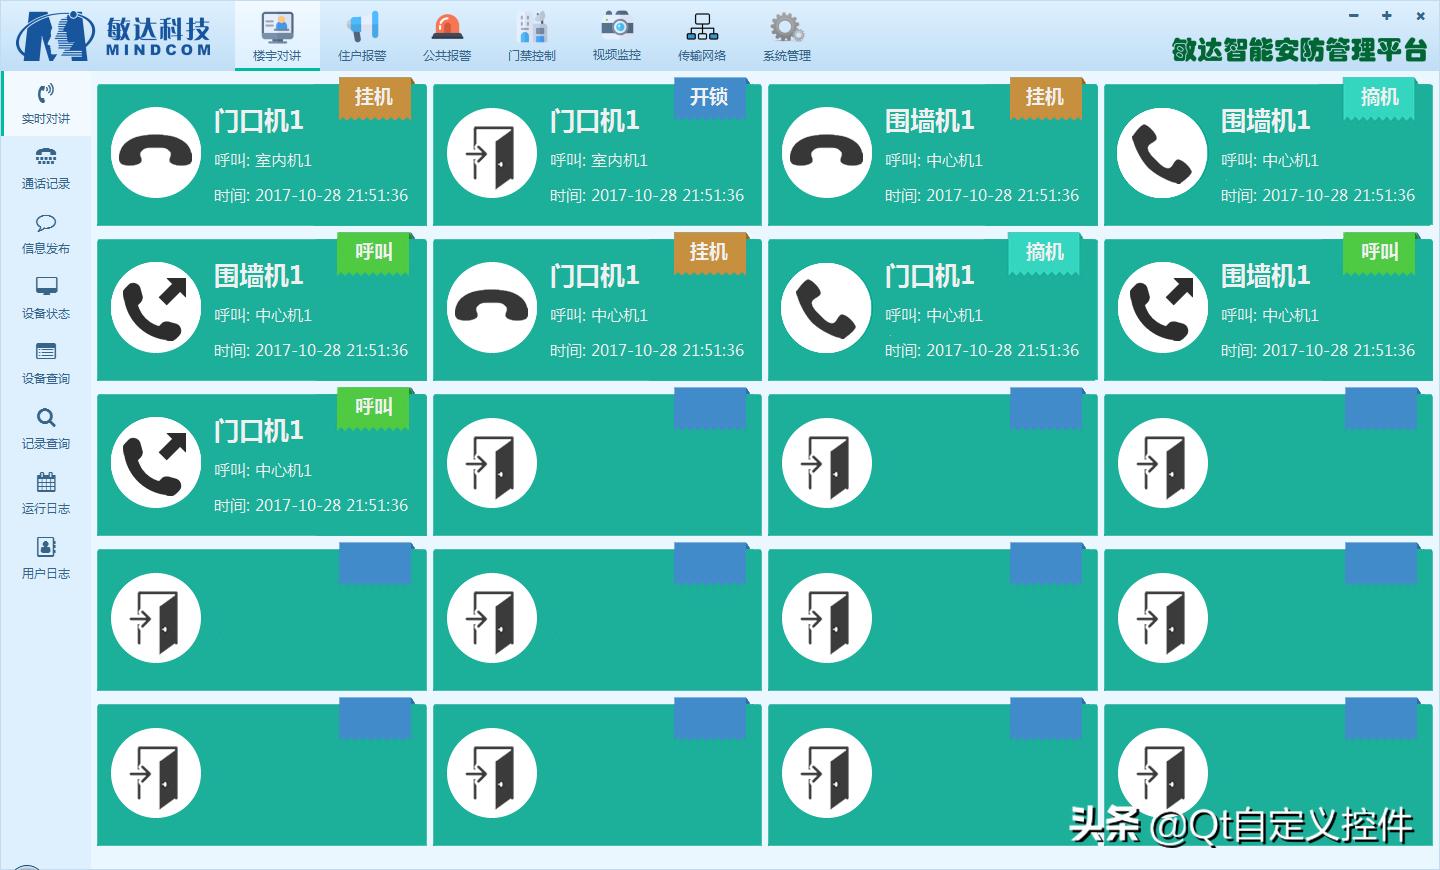Click the 开锁 badge on 门口机1 card

pyautogui.click(x=710, y=98)
